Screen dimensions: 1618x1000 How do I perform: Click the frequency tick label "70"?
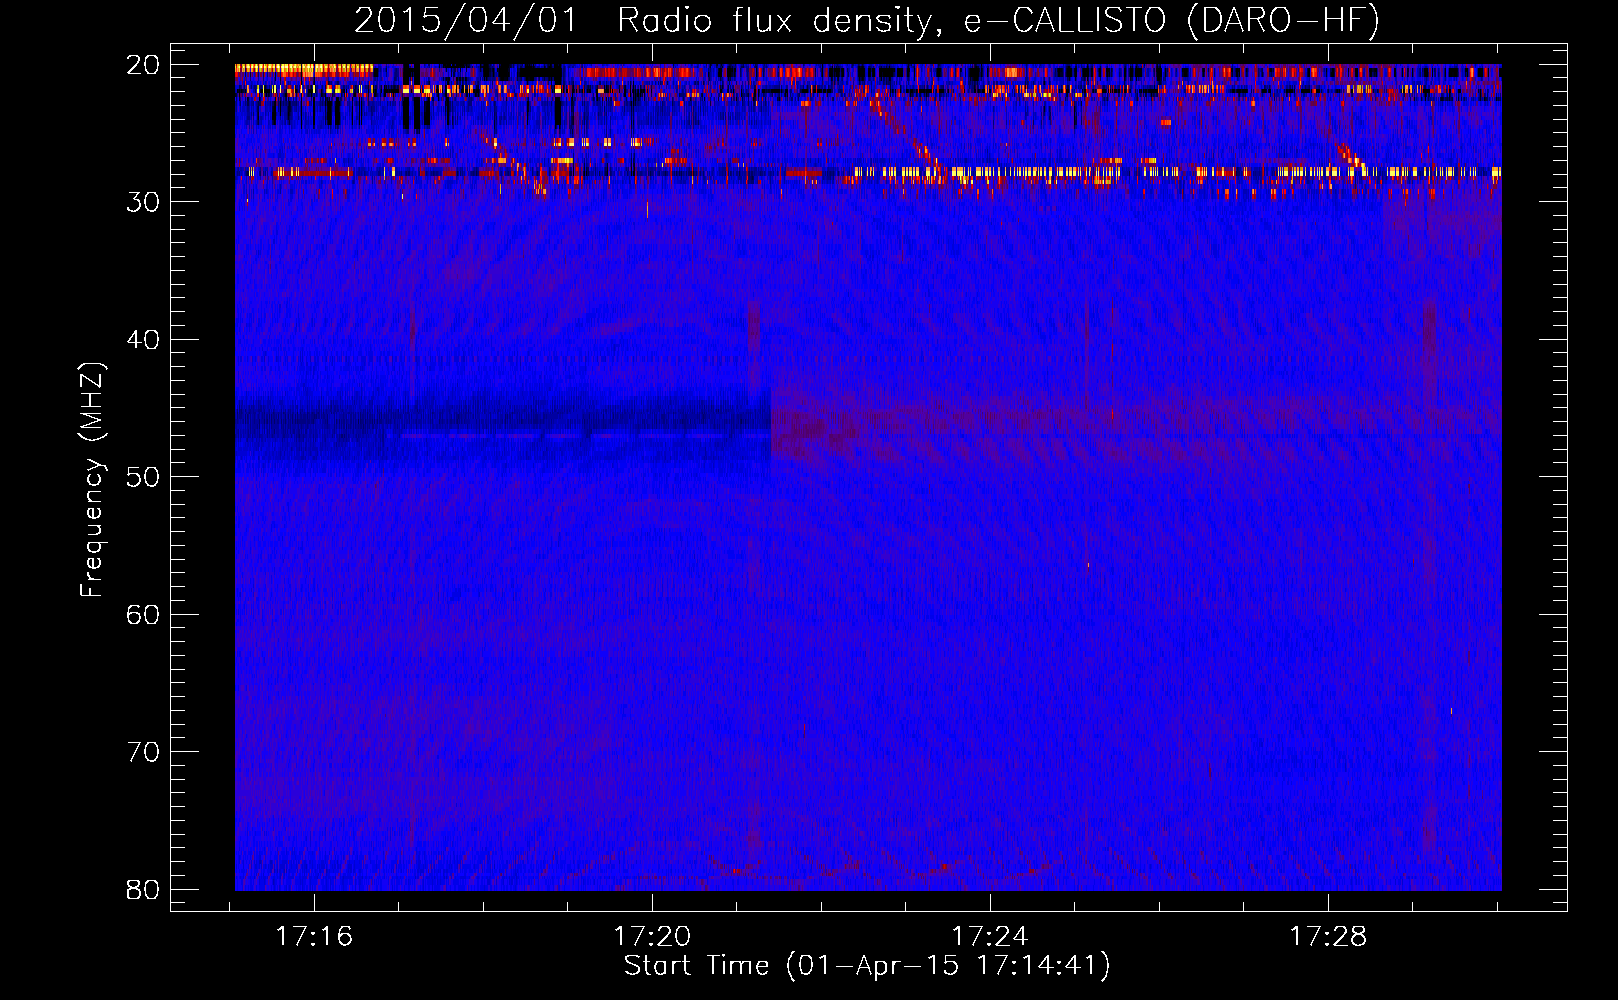pyautogui.click(x=144, y=752)
